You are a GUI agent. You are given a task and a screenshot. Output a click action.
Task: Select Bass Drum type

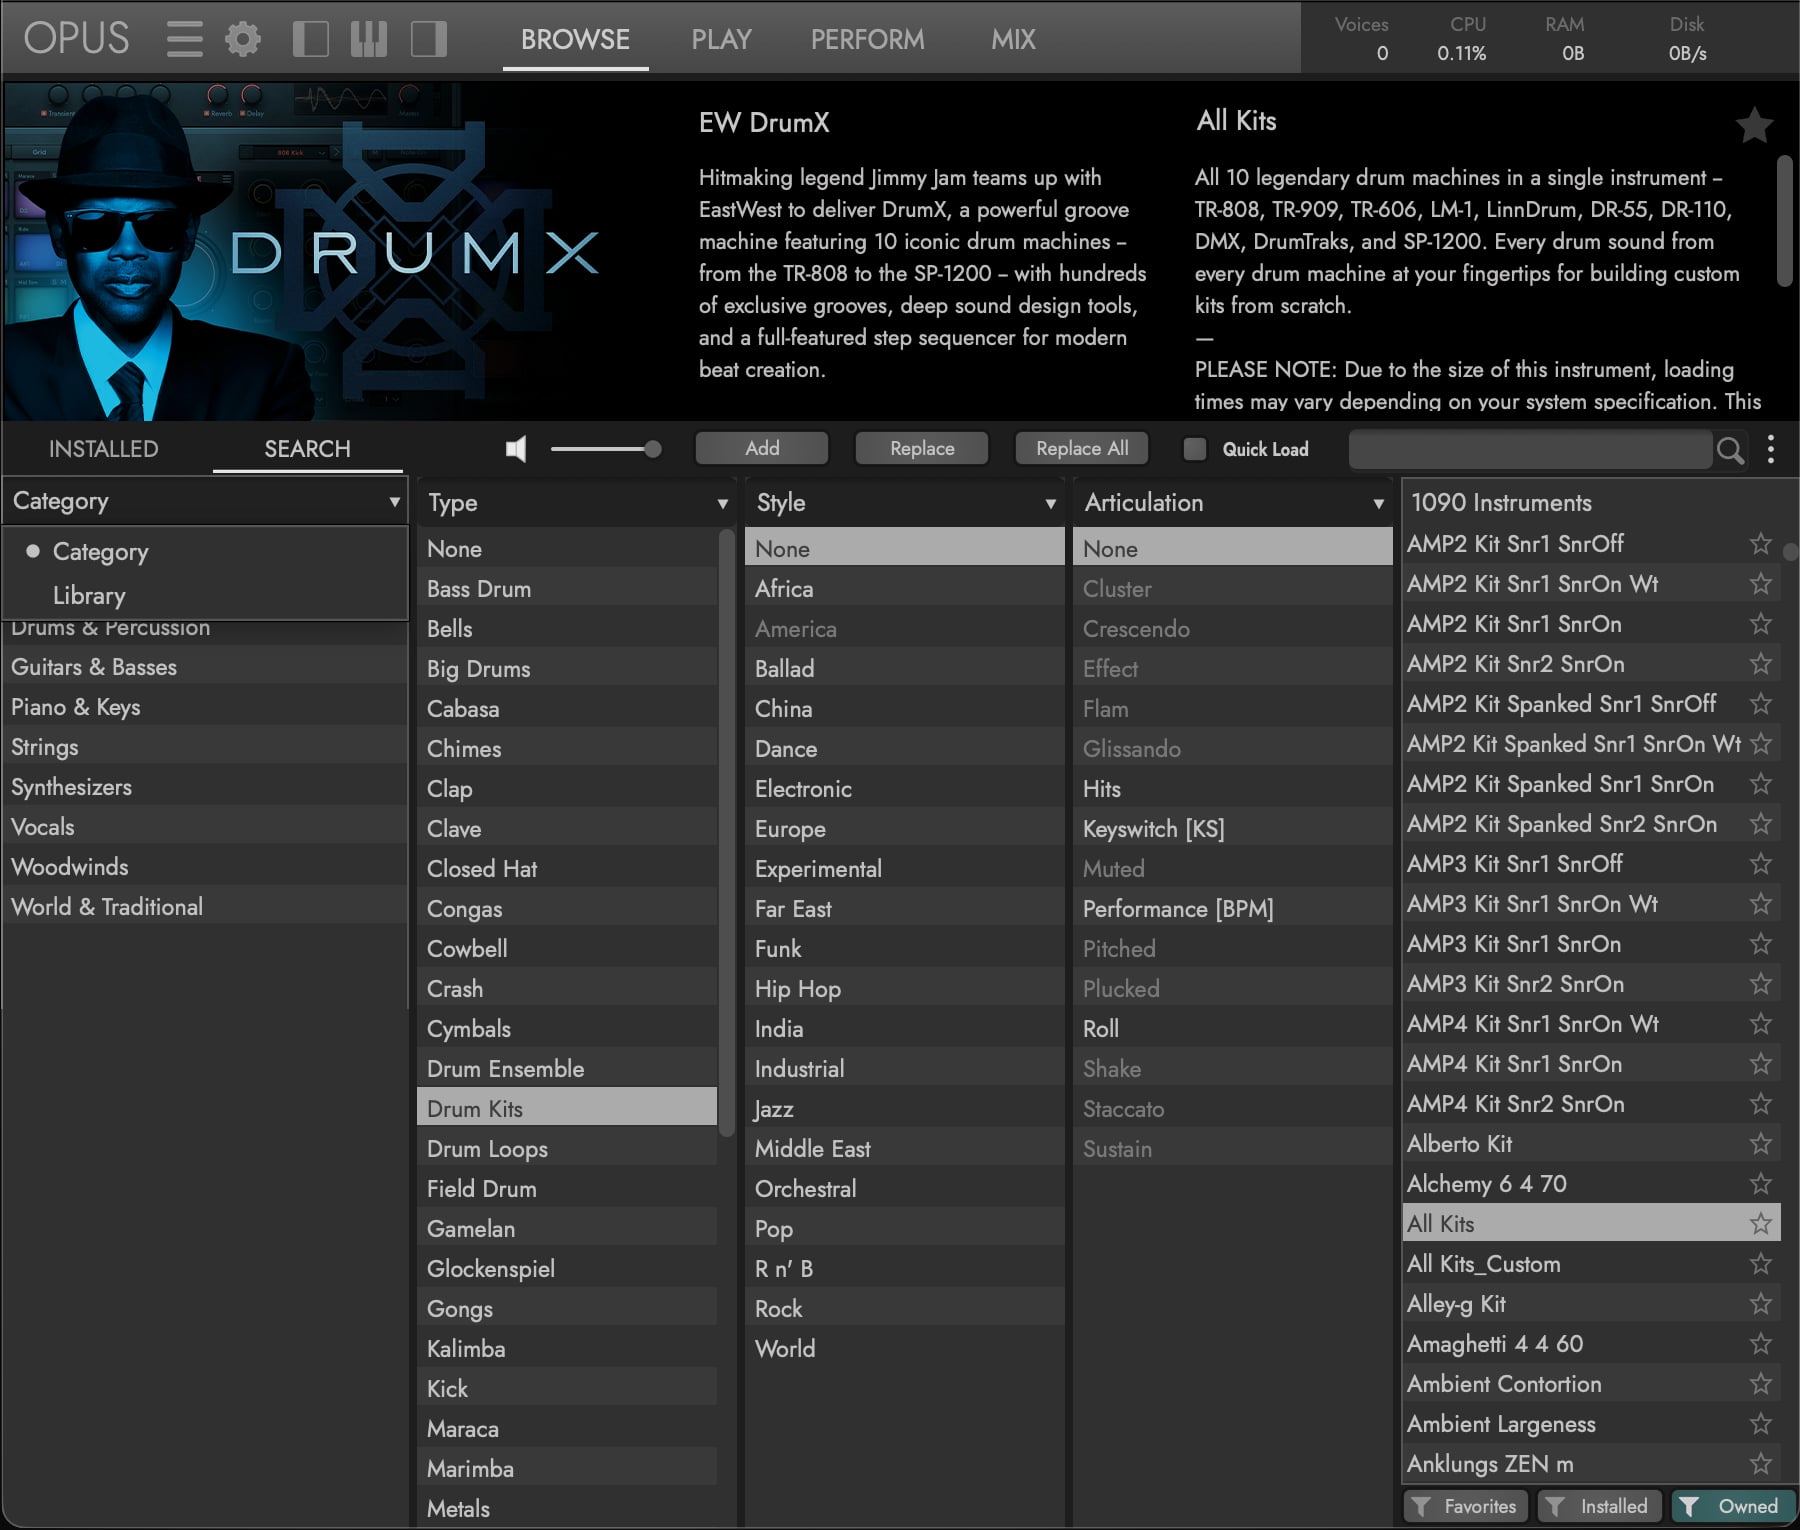[567, 589]
